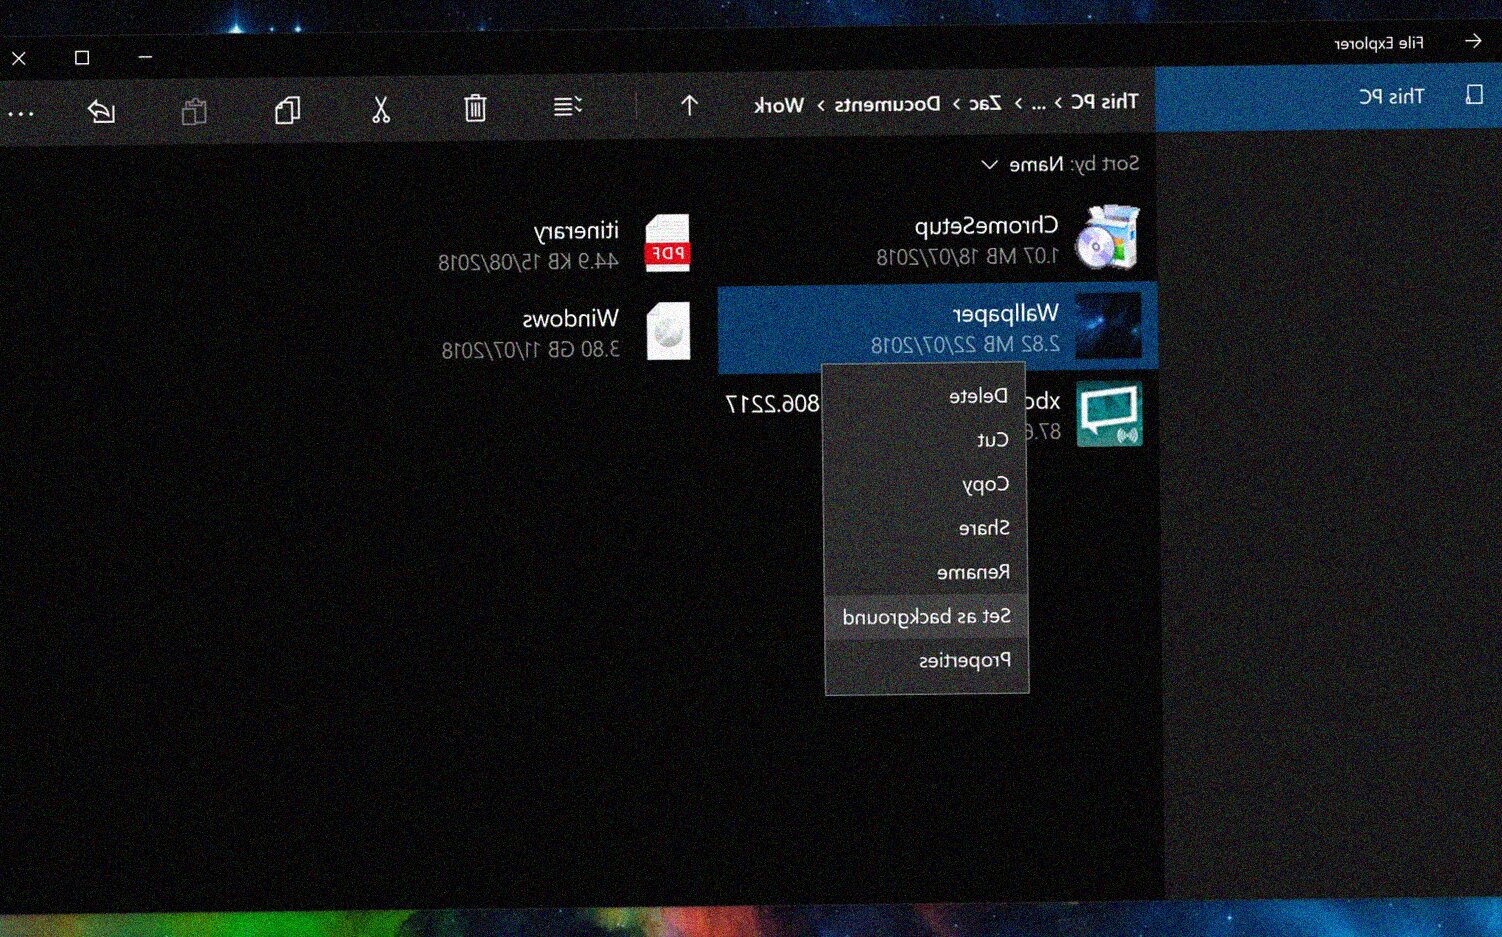Click the Work breadcrumb link
Viewport: 1502px width, 937px height.
(779, 105)
